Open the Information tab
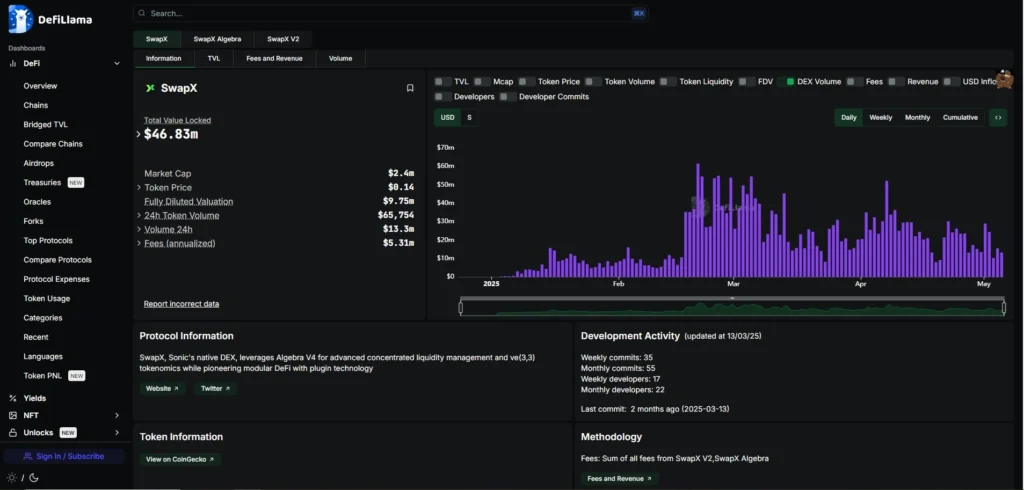This screenshot has width=1024, height=490. (x=164, y=58)
